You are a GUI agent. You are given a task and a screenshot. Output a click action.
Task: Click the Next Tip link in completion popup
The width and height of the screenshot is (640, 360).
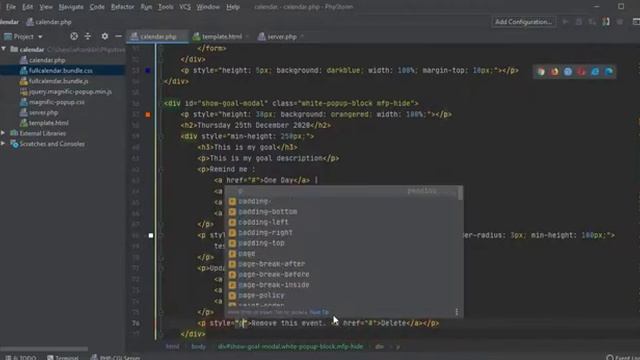(319, 312)
